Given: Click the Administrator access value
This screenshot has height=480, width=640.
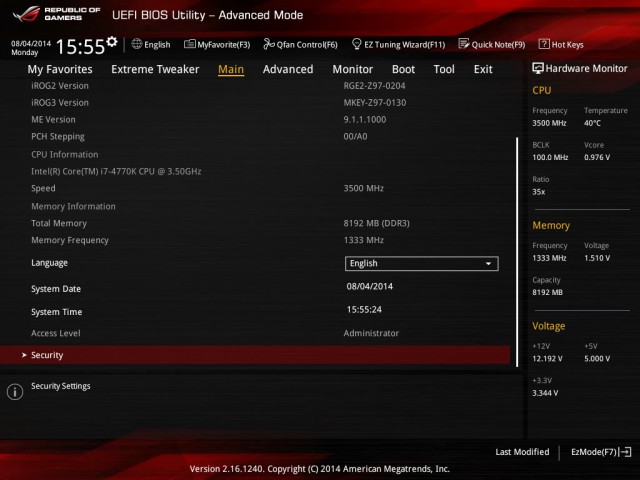Looking at the screenshot, I should 371,333.
